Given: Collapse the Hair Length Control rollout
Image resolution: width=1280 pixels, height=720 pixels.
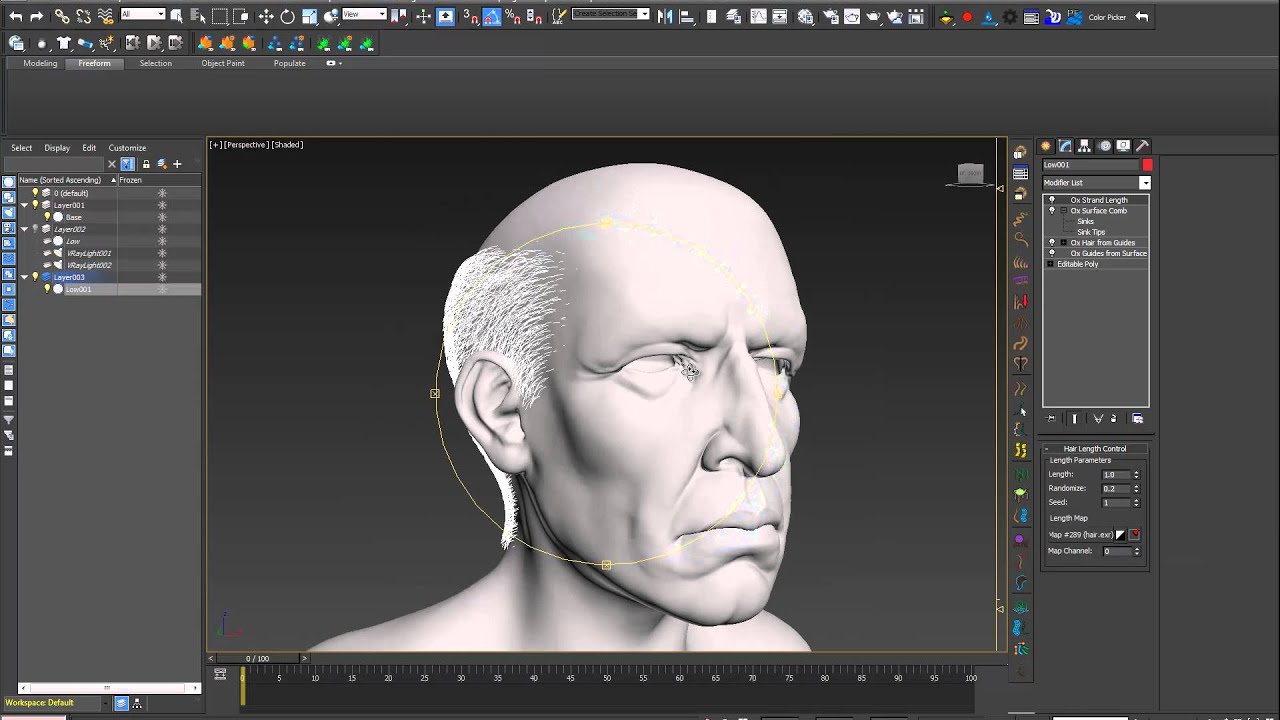Looking at the screenshot, I should coord(1095,449).
